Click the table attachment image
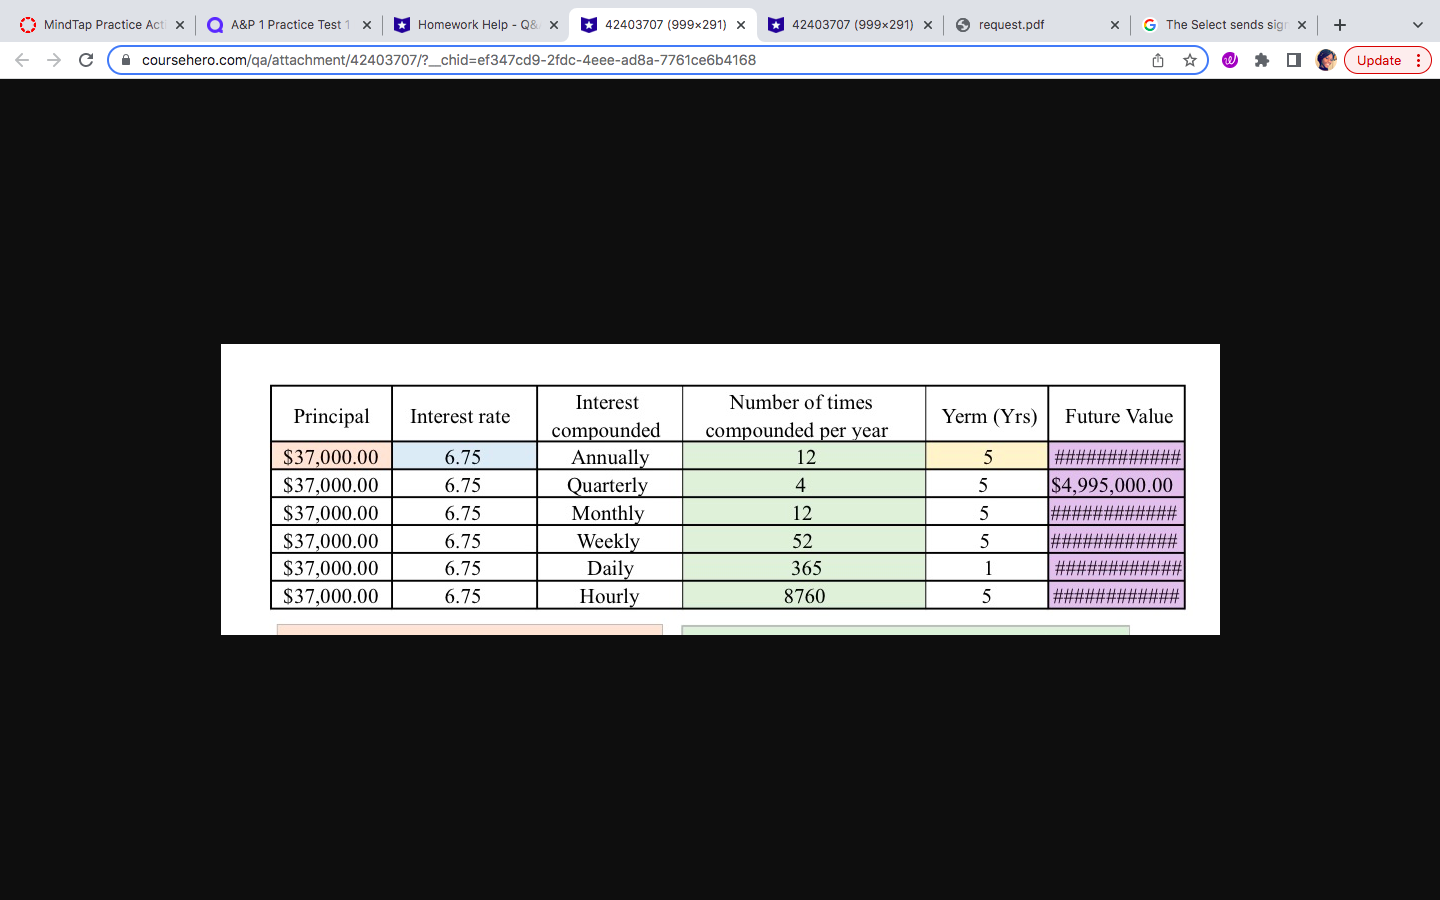Screen dimensions: 1440x900 [720, 489]
